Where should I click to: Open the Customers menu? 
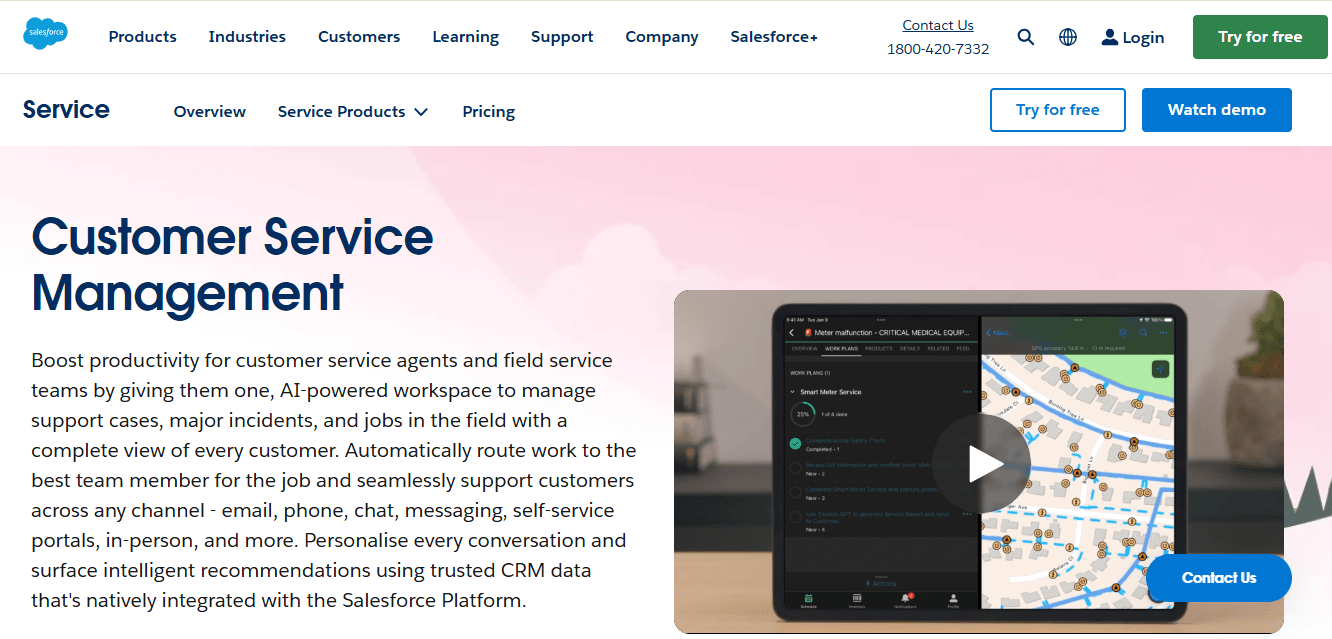coord(359,37)
